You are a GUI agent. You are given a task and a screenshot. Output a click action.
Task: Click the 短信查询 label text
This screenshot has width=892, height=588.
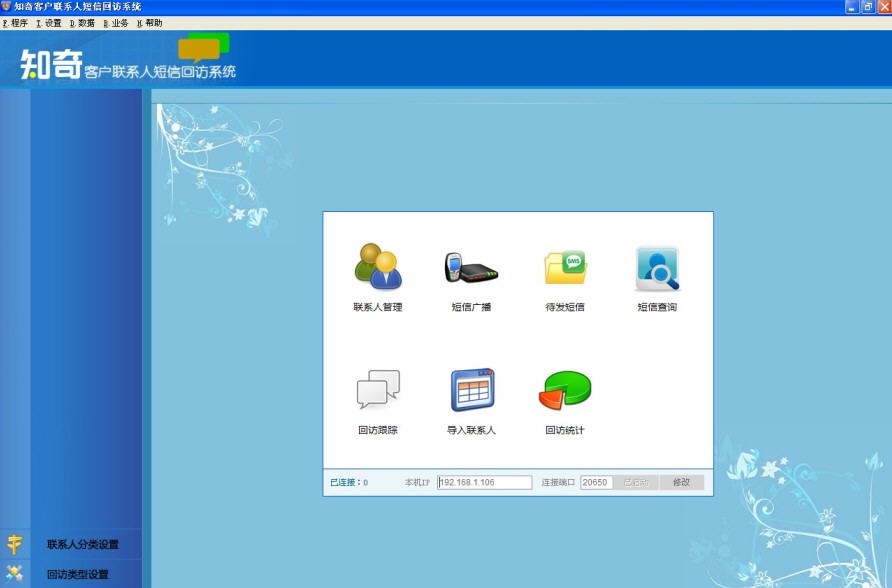(x=657, y=307)
